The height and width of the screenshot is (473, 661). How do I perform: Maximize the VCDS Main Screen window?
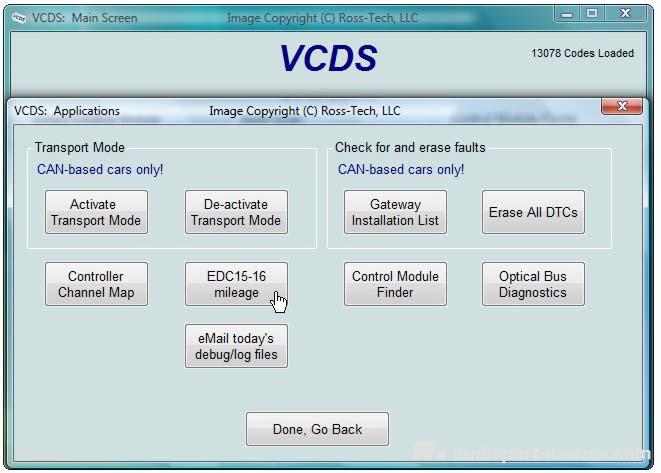point(592,14)
